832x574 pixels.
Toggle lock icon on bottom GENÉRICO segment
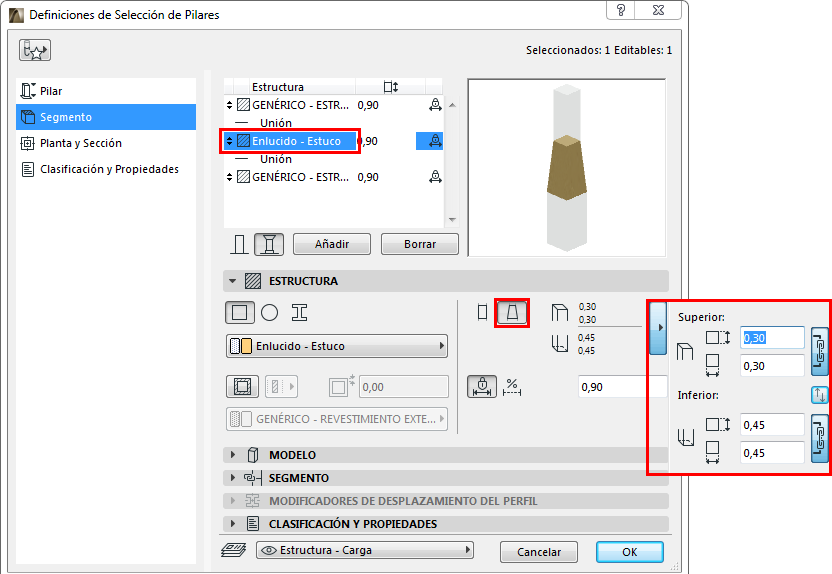(435, 177)
